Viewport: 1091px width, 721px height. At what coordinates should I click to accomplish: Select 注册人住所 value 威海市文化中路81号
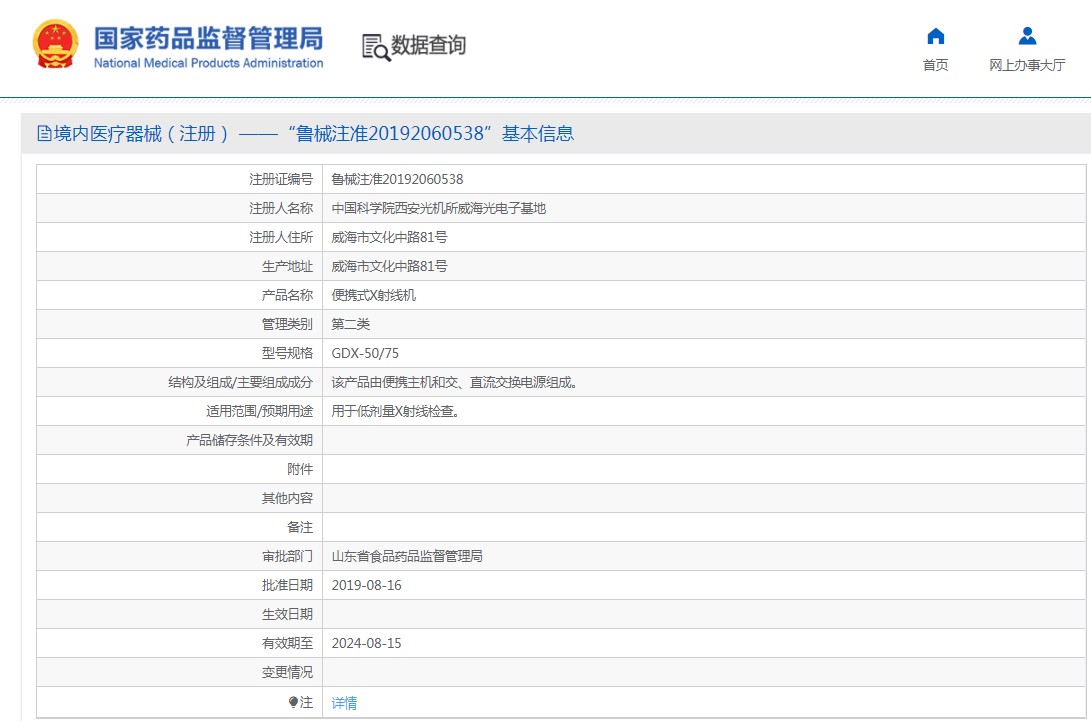389,237
